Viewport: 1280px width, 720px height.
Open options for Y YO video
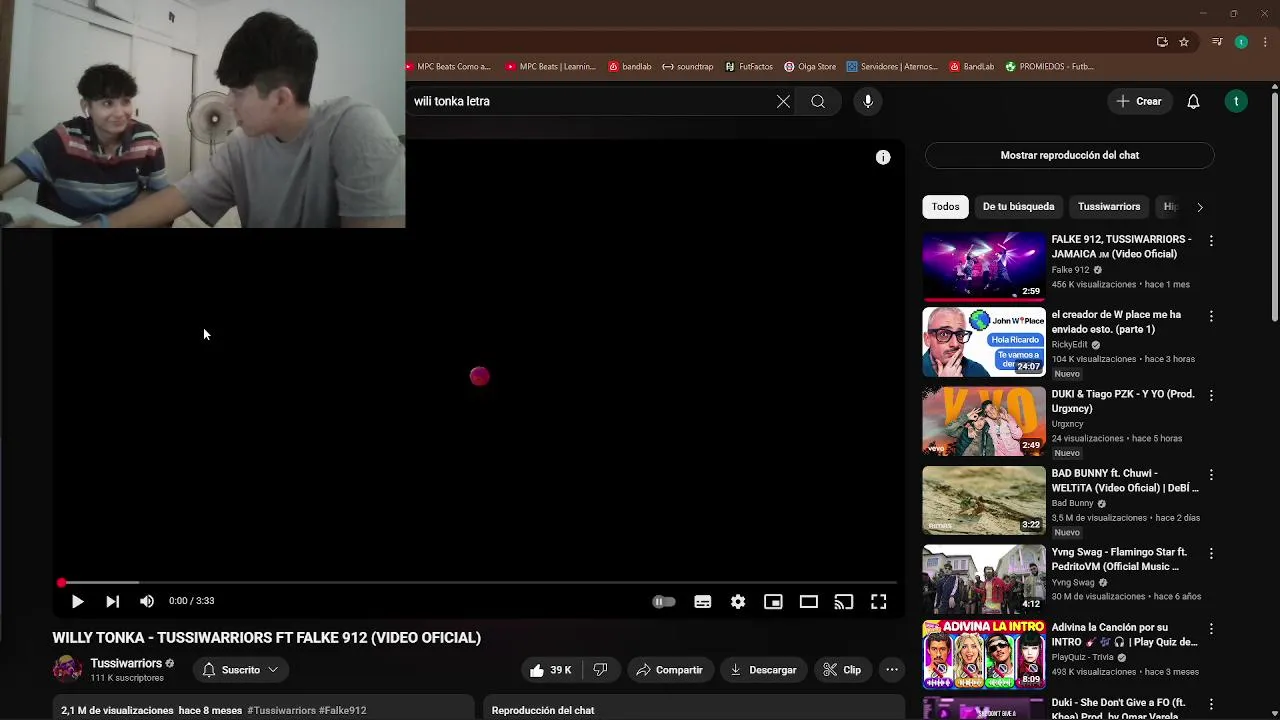point(1211,395)
